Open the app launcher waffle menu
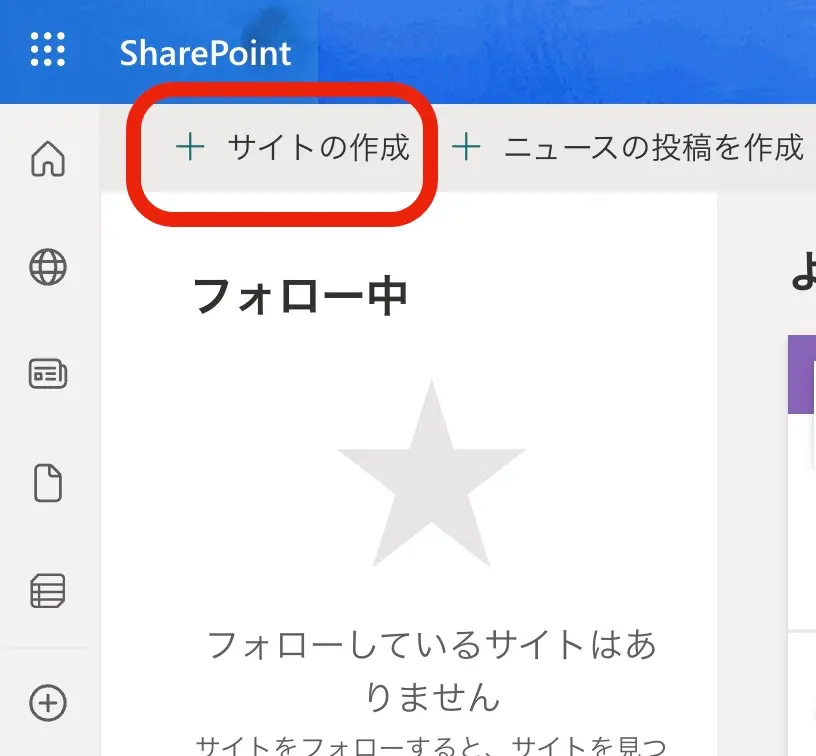816x756 pixels. (48, 50)
